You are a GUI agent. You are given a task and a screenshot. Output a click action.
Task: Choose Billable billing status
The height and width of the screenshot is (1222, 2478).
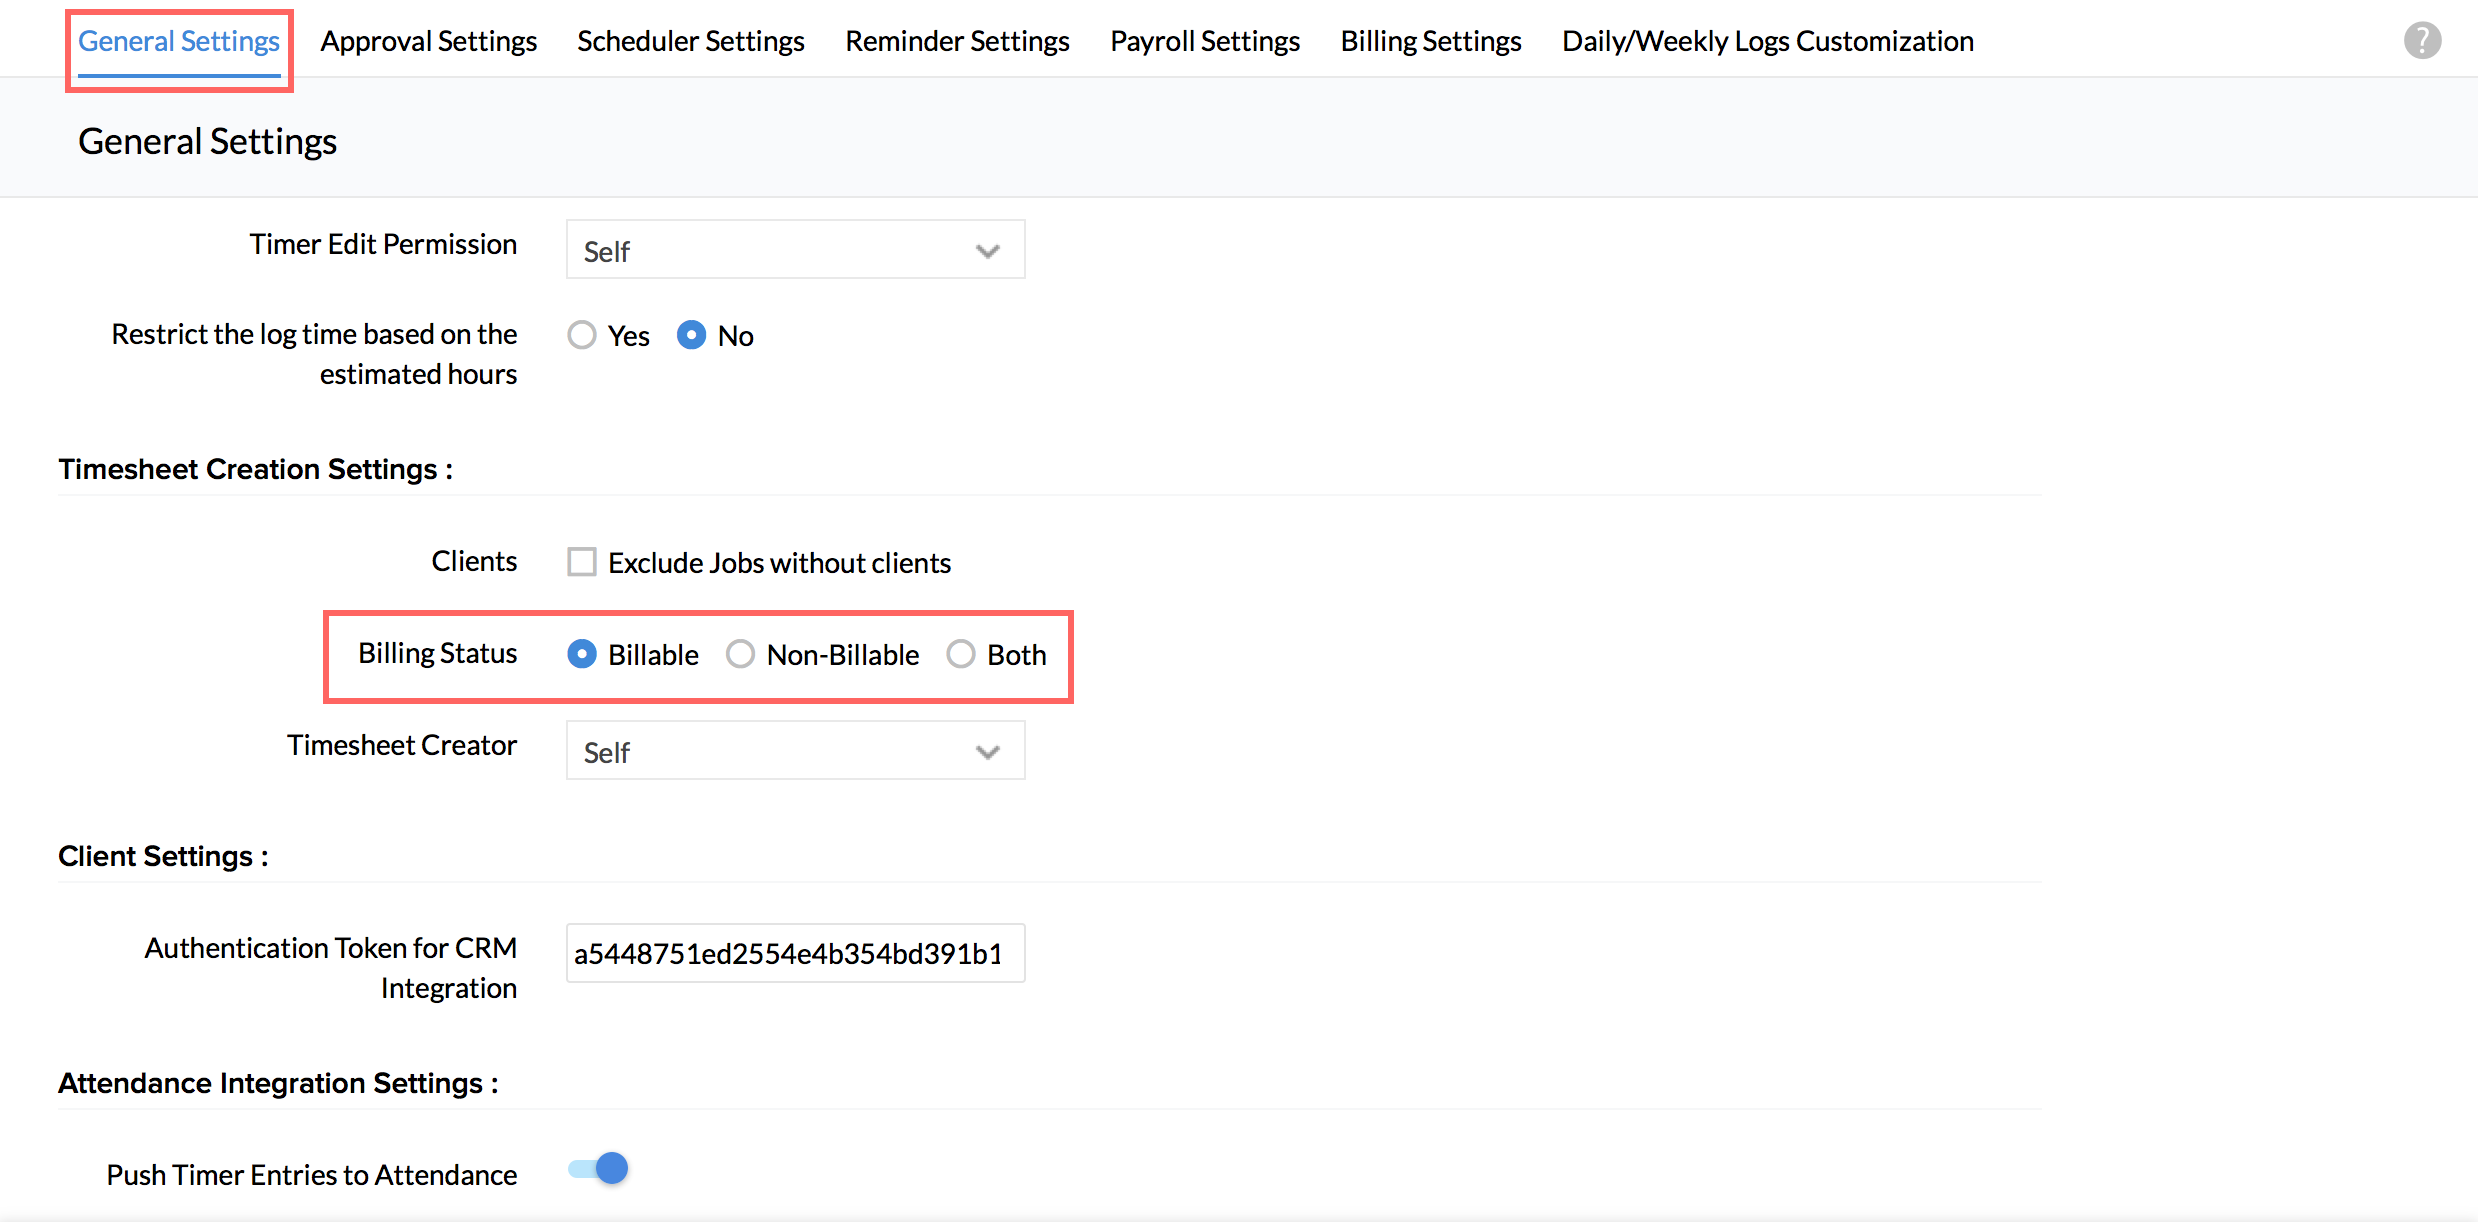coord(582,654)
